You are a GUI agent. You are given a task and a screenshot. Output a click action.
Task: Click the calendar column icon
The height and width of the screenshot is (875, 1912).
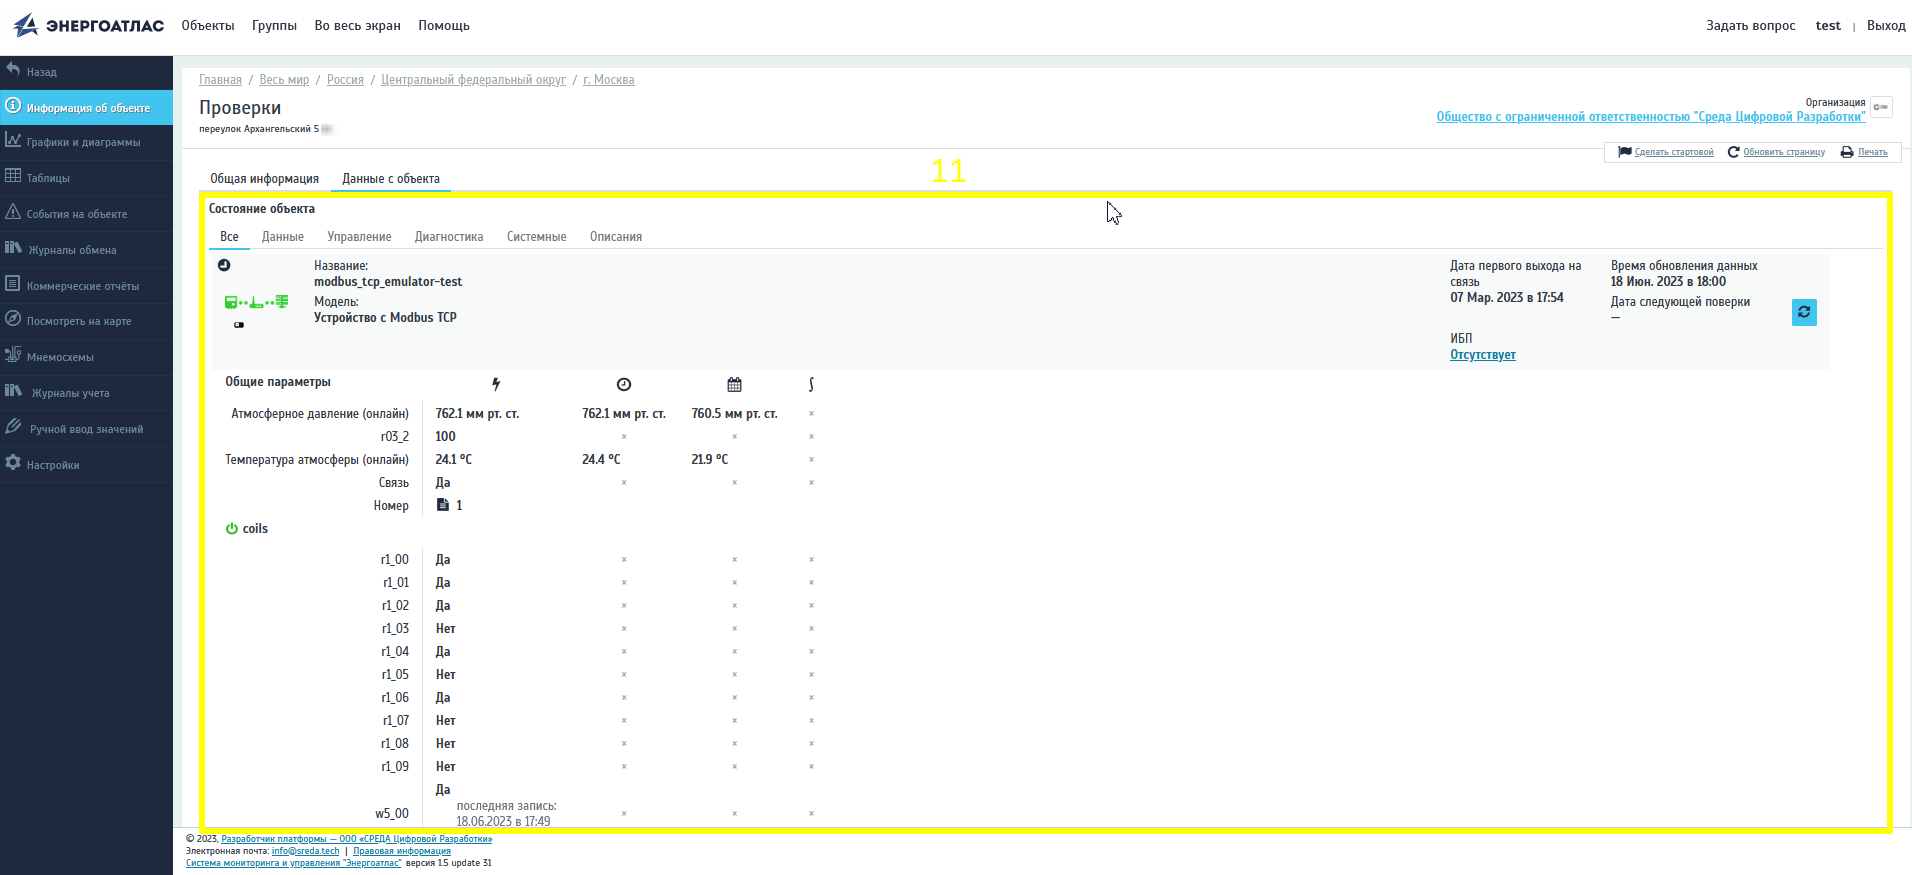tap(734, 385)
